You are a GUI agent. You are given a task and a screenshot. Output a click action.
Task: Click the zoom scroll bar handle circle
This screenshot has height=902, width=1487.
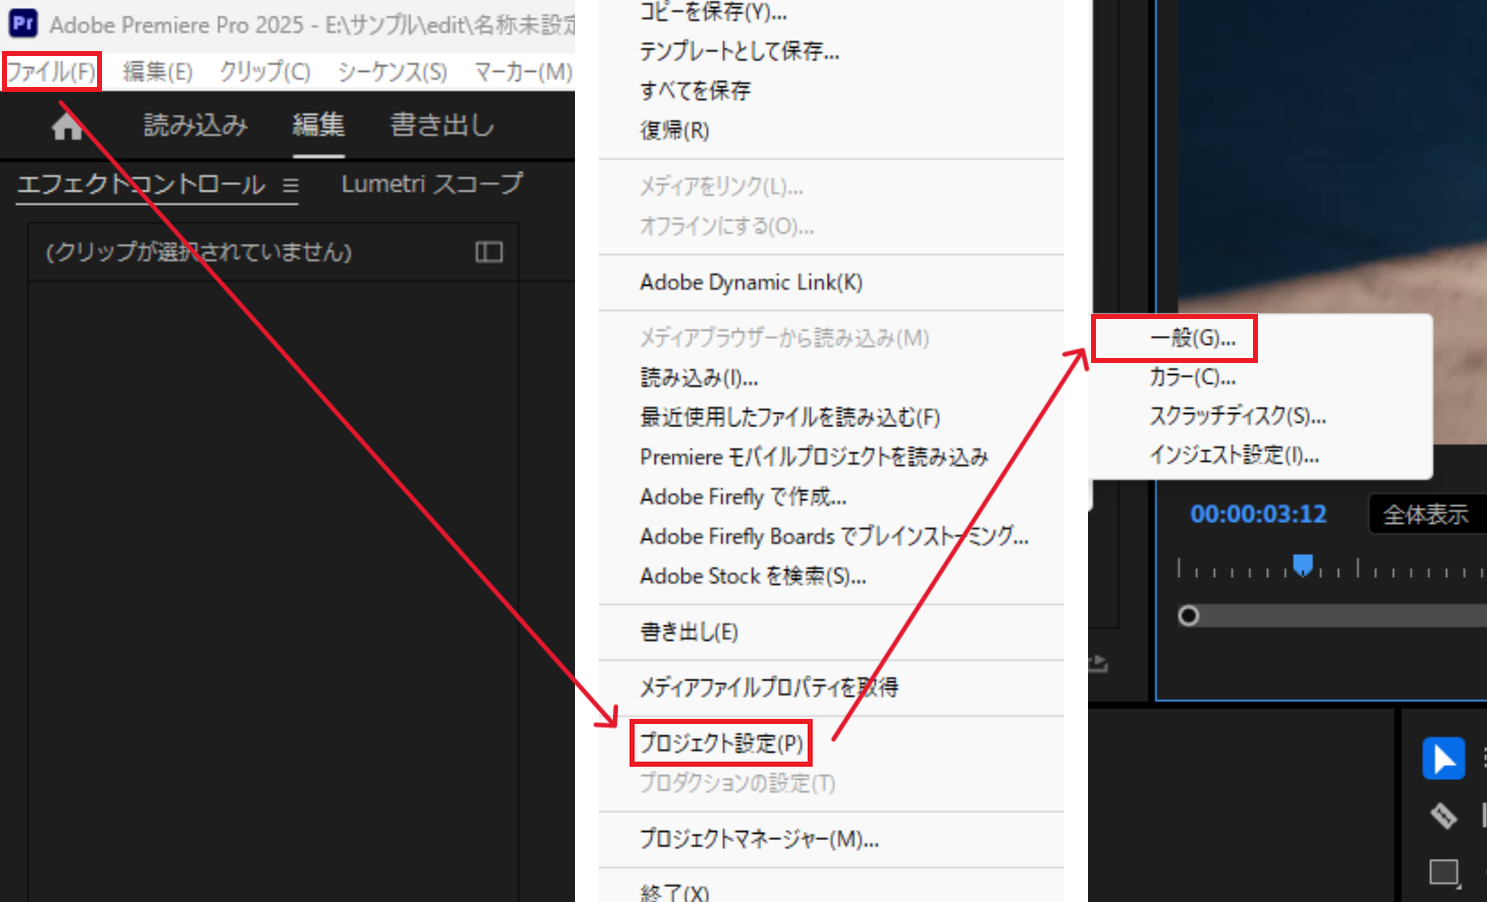click(1188, 616)
